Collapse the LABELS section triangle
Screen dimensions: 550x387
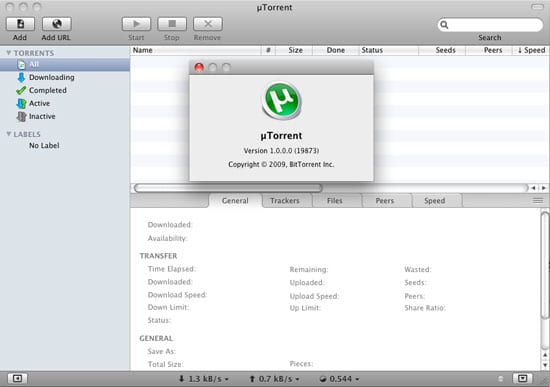(x=9, y=134)
